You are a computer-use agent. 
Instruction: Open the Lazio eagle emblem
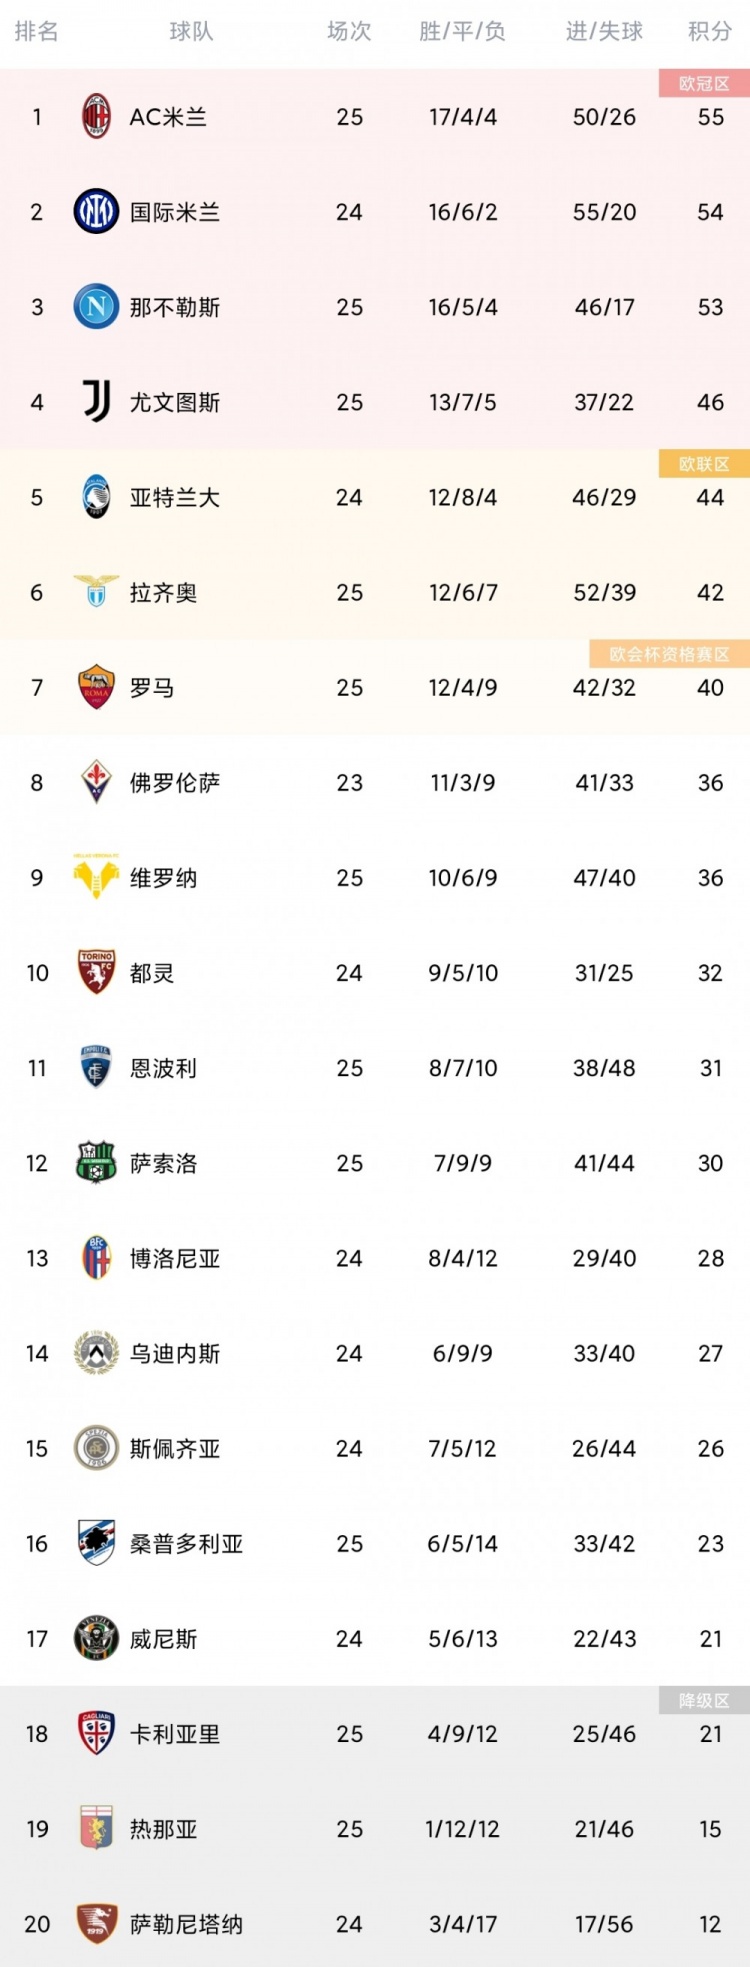tap(96, 591)
